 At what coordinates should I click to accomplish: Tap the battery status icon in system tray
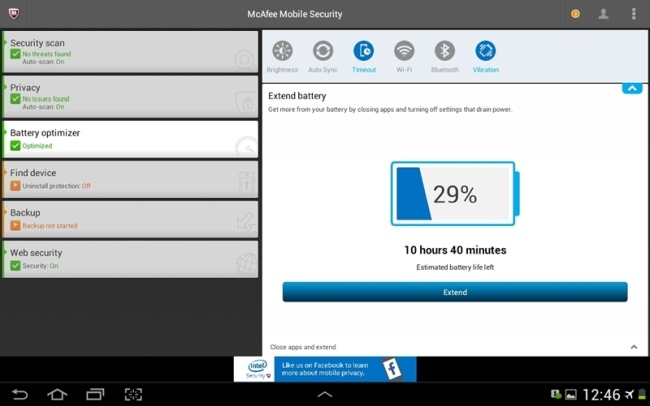point(642,394)
